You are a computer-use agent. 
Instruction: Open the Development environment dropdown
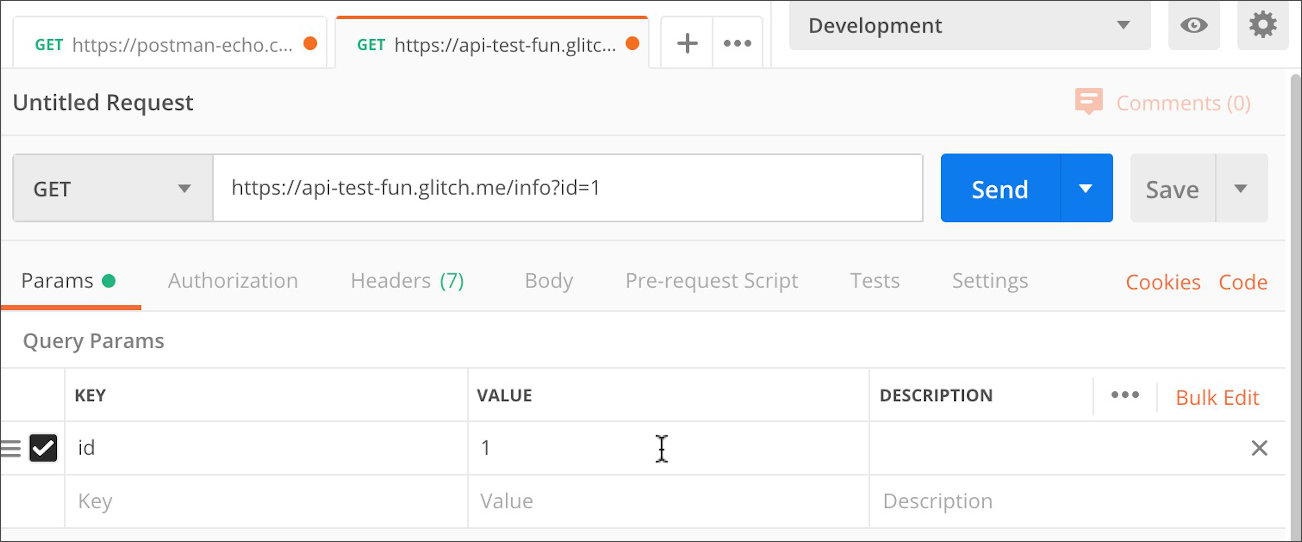[969, 25]
